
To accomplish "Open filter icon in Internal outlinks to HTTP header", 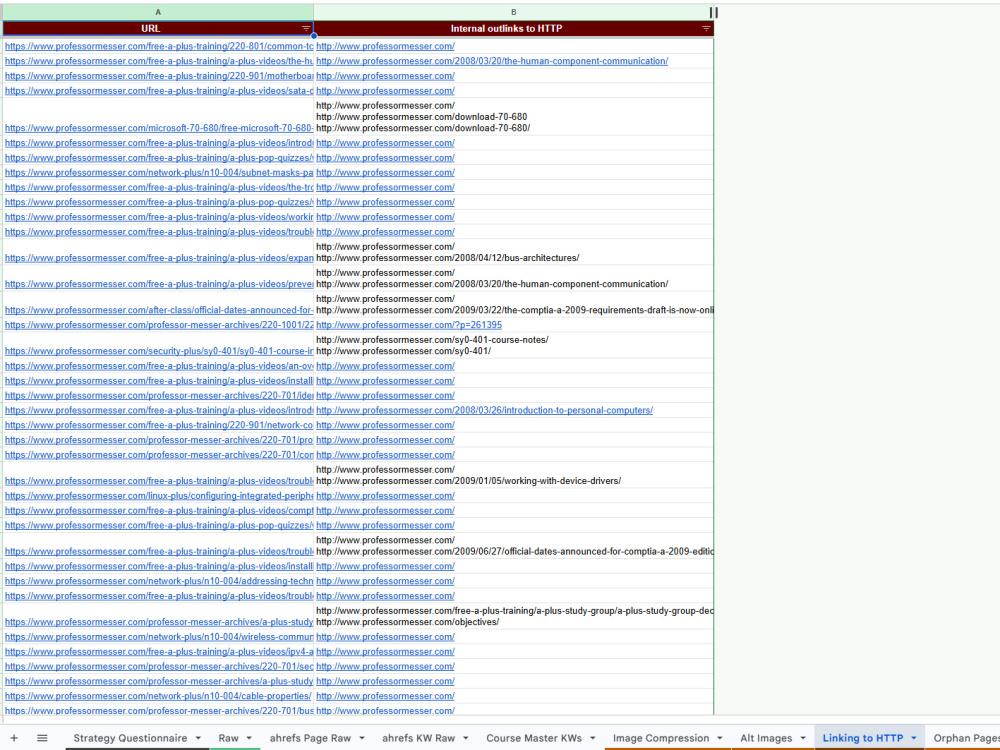I will (706, 29).
